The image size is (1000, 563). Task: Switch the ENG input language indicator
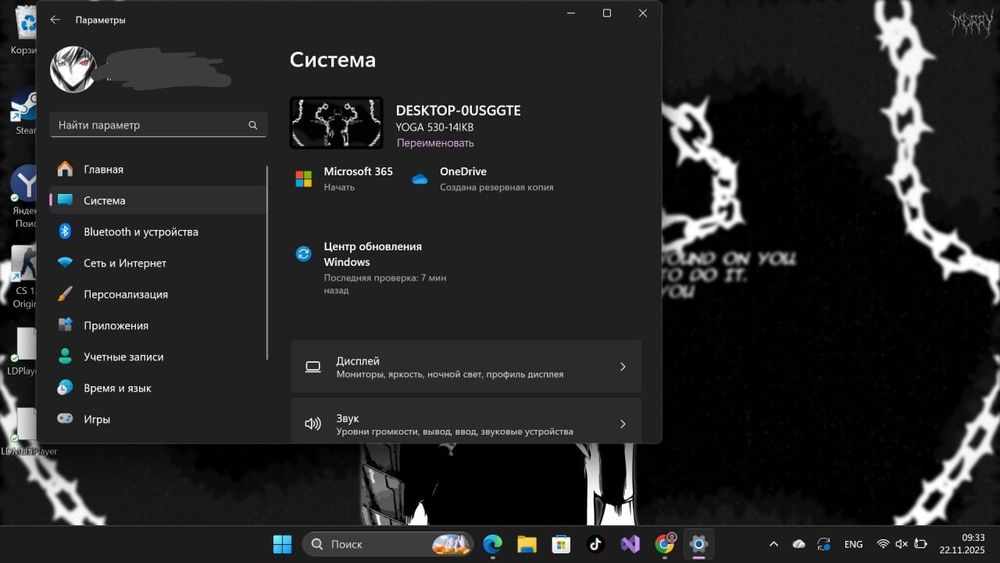[853, 544]
